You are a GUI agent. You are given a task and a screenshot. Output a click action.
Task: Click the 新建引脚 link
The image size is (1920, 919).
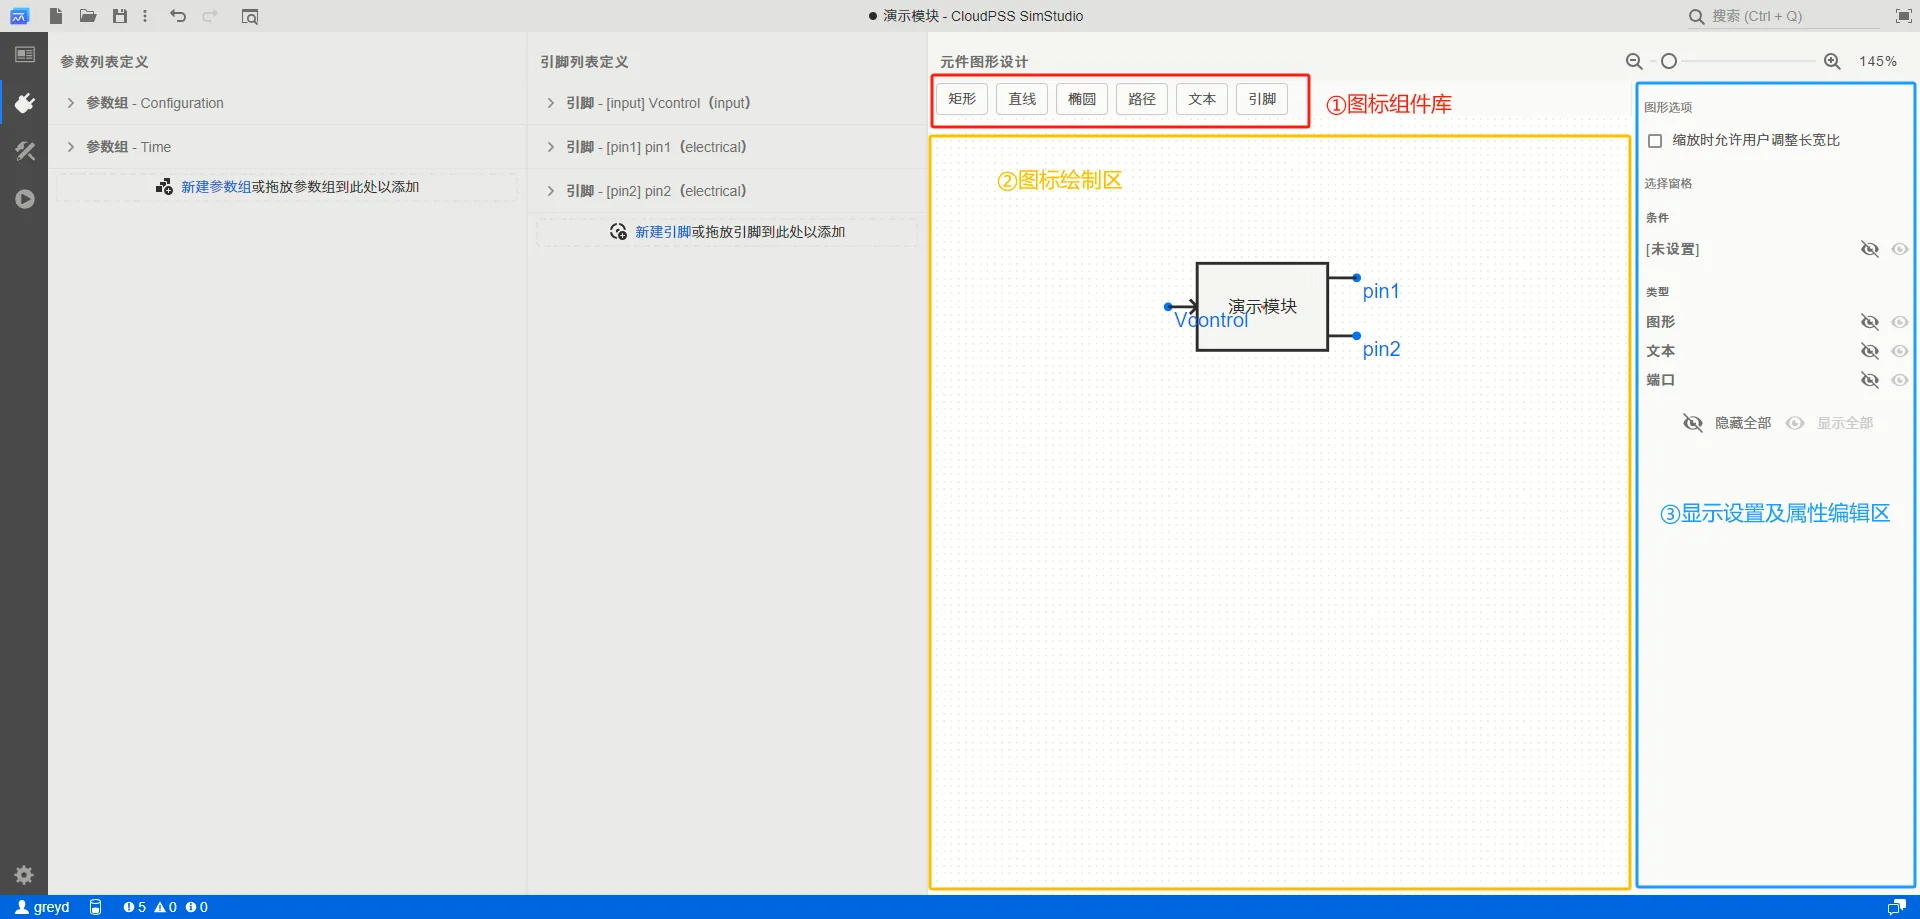tap(663, 232)
